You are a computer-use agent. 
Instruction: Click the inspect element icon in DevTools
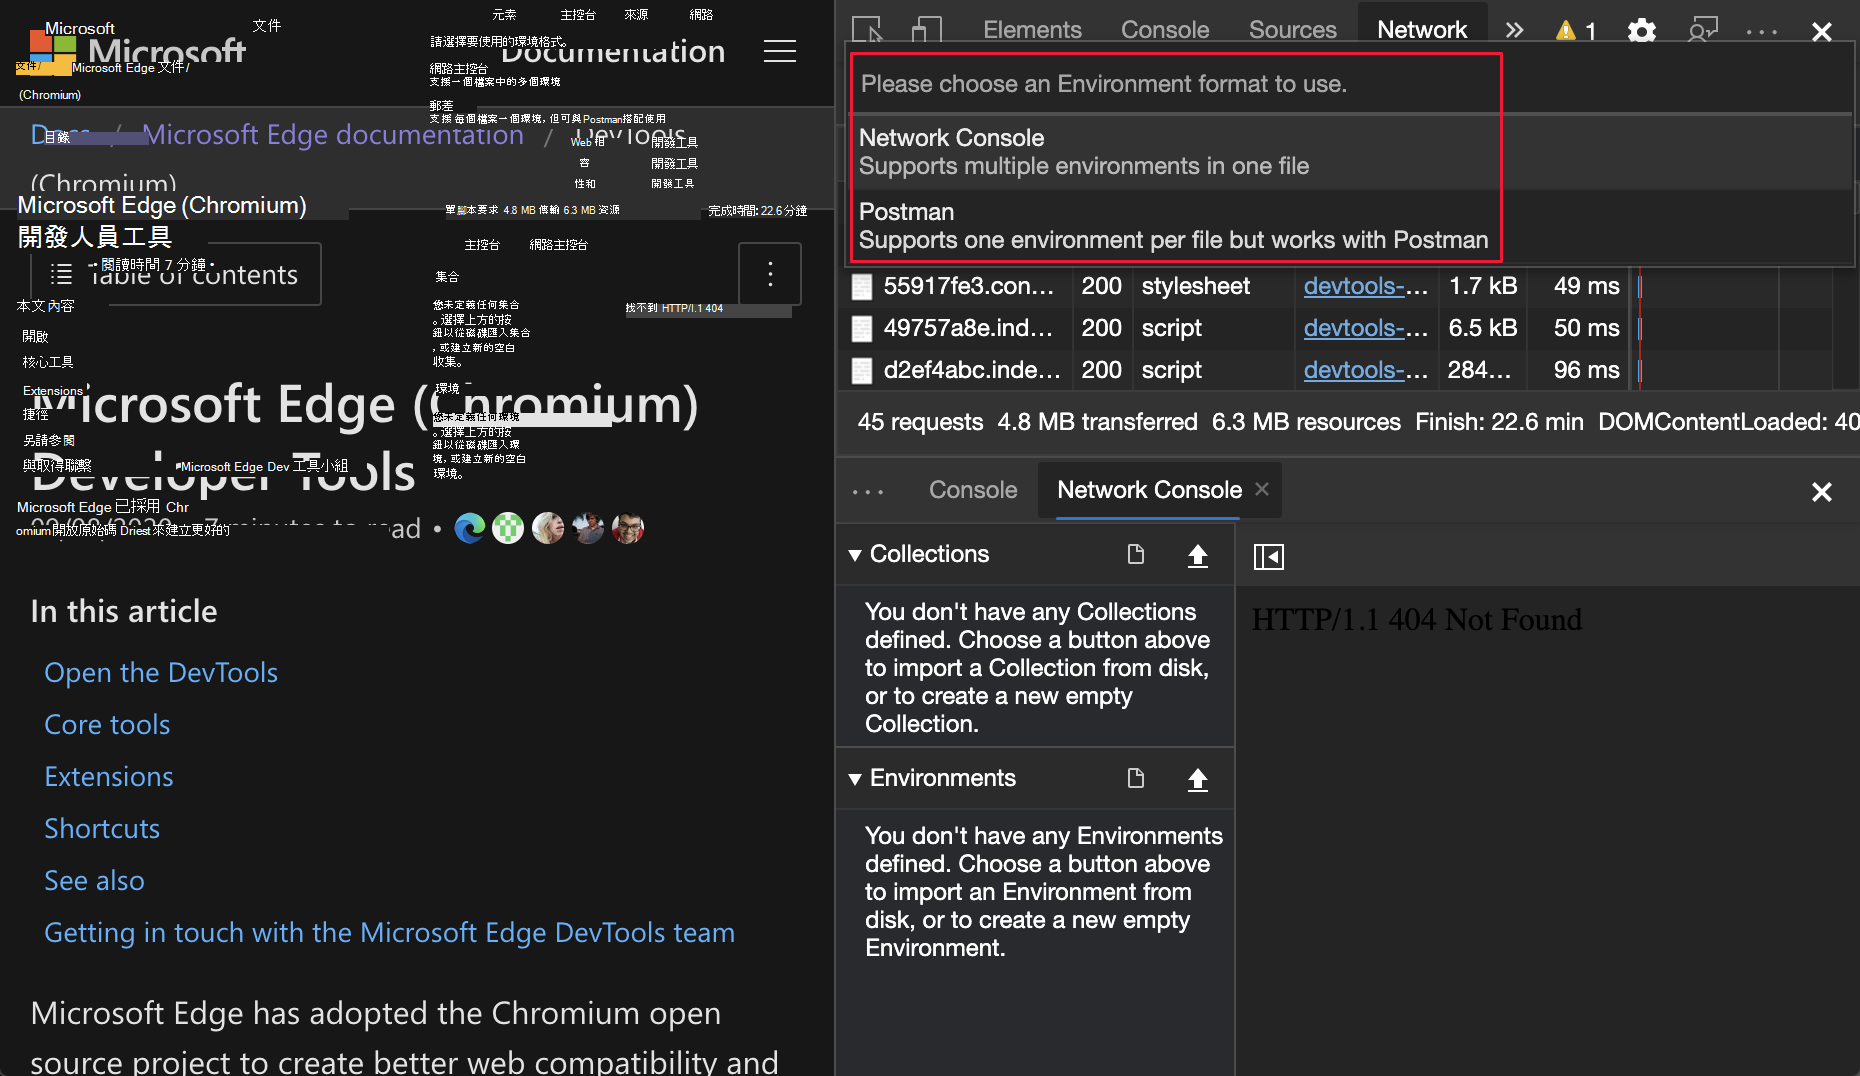(x=867, y=30)
